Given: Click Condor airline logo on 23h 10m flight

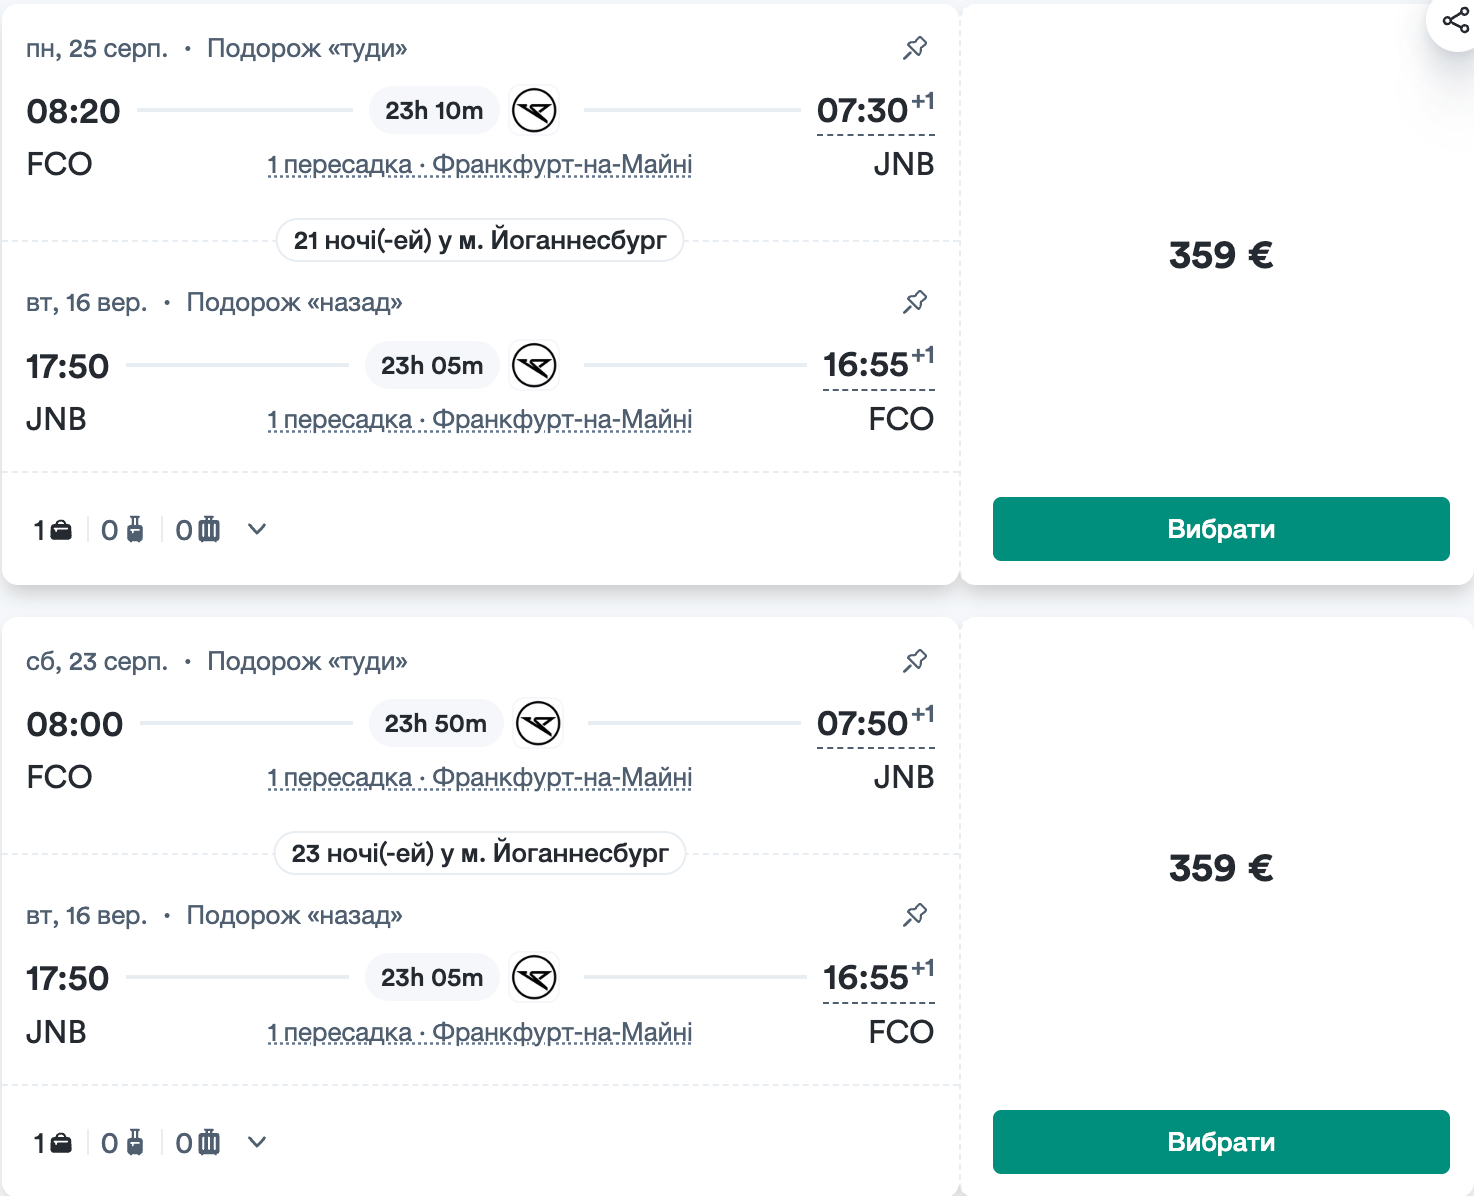Looking at the screenshot, I should pos(534,111).
